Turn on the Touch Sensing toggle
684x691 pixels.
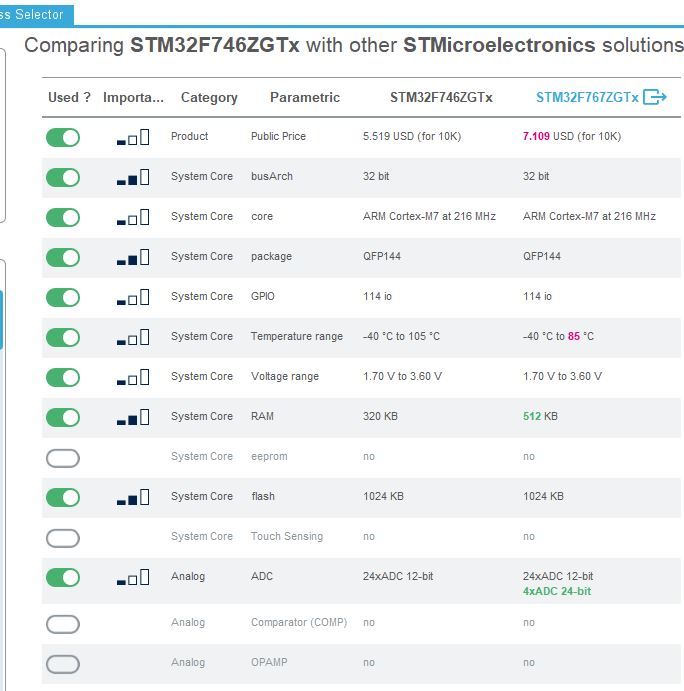coord(63,538)
